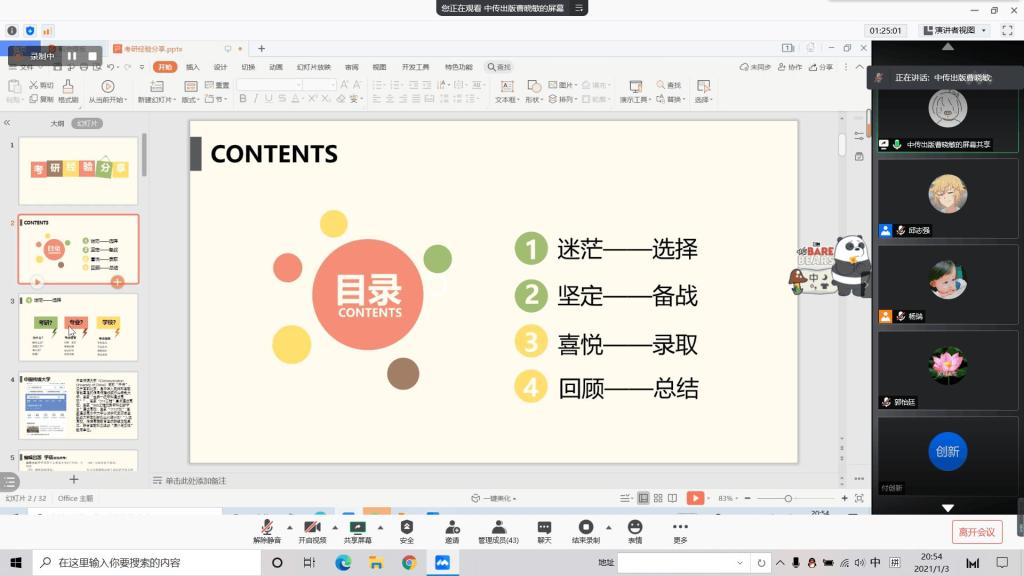This screenshot has height=576, width=1024.
Task: Click the 解除静音 microphone icon
Action: coord(267,527)
